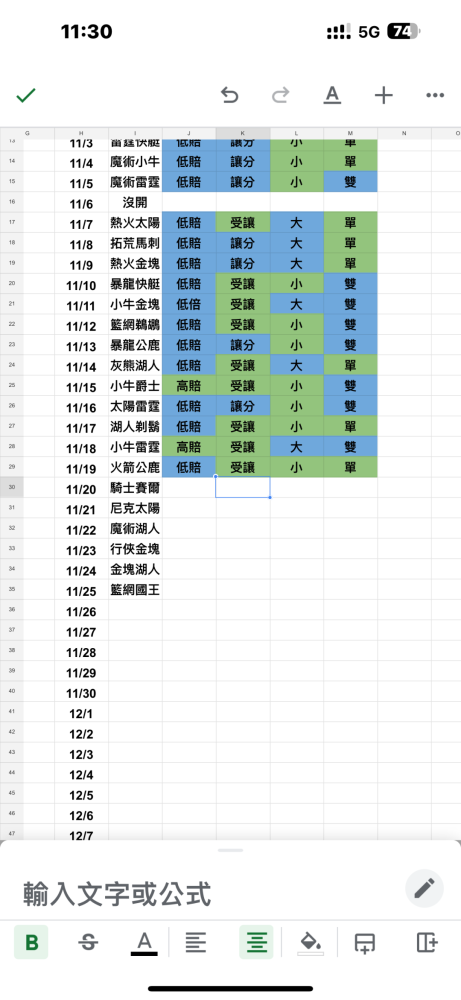Select the cell 魔術小牛
The image size is (461, 1000).
point(135,162)
